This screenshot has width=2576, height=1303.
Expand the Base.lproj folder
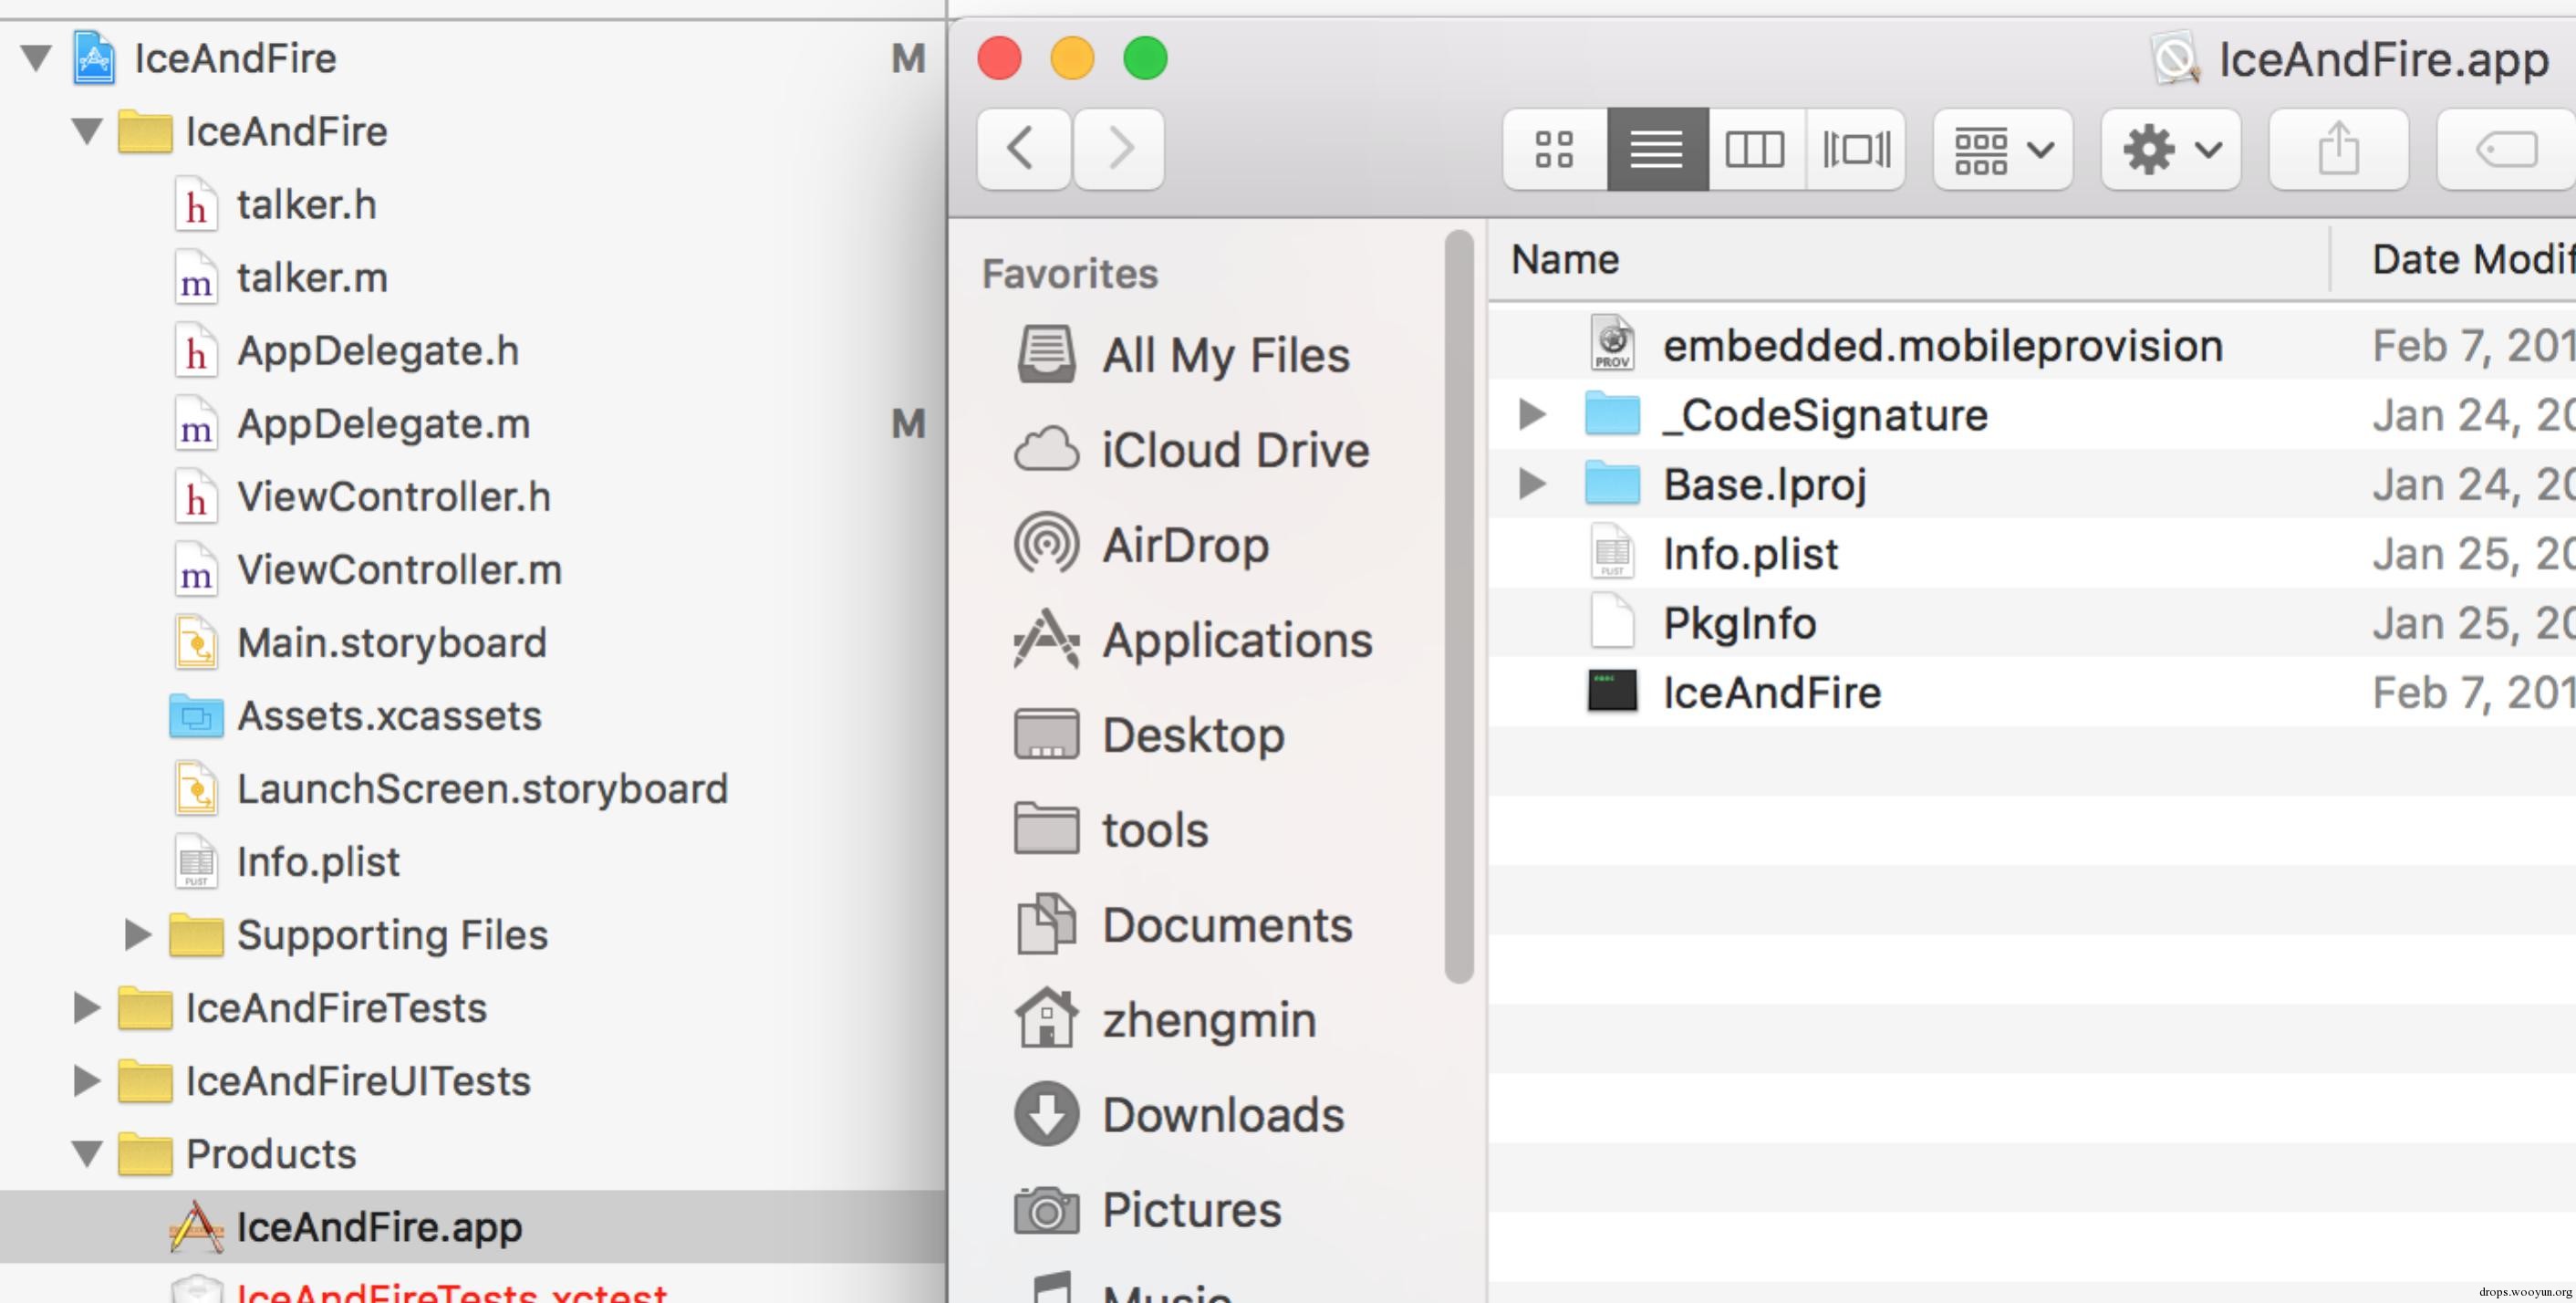pyautogui.click(x=1530, y=484)
